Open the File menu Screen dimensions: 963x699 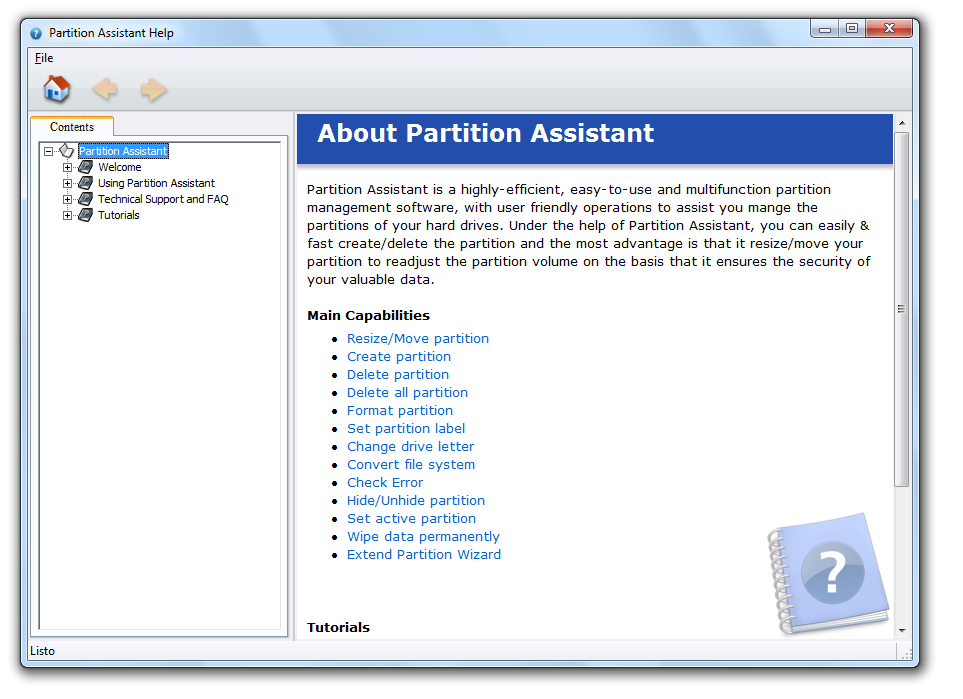[44, 58]
